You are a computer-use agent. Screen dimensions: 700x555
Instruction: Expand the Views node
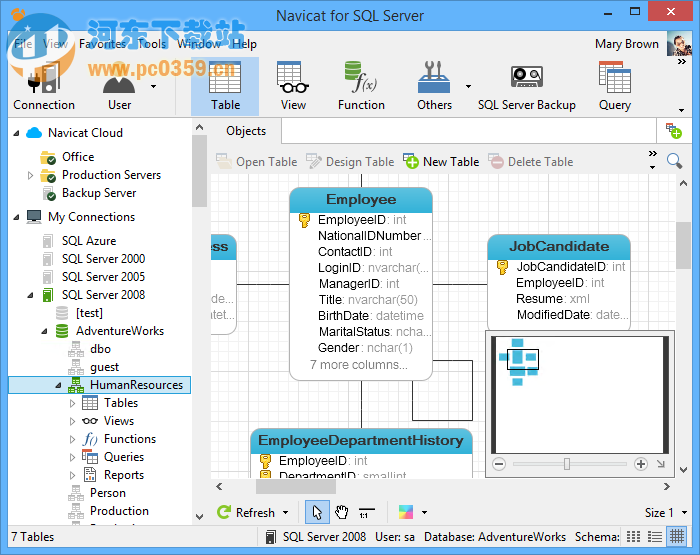(72, 421)
